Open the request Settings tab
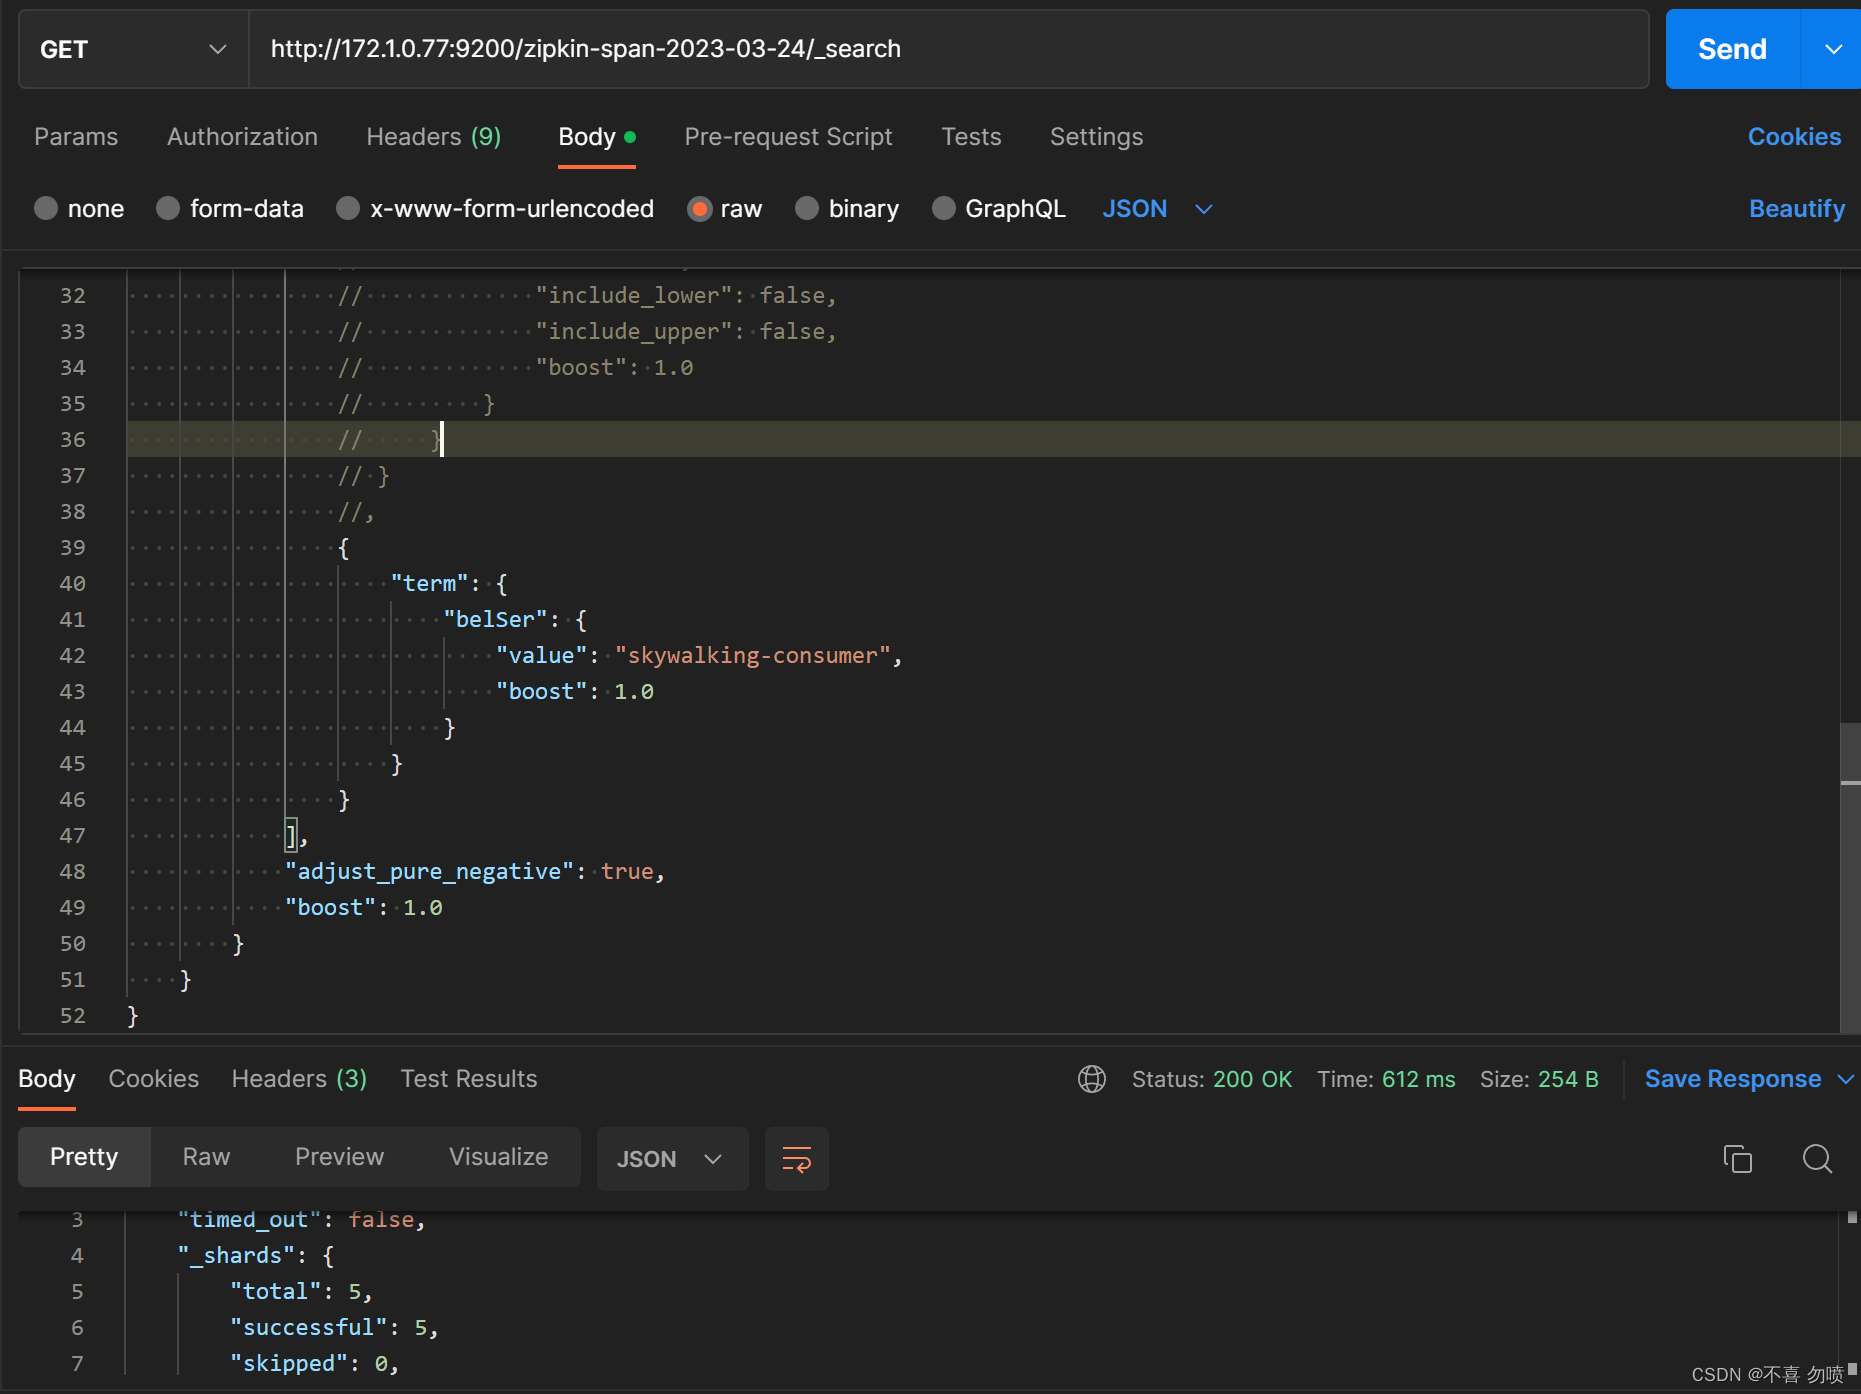This screenshot has width=1861, height=1394. (x=1096, y=137)
